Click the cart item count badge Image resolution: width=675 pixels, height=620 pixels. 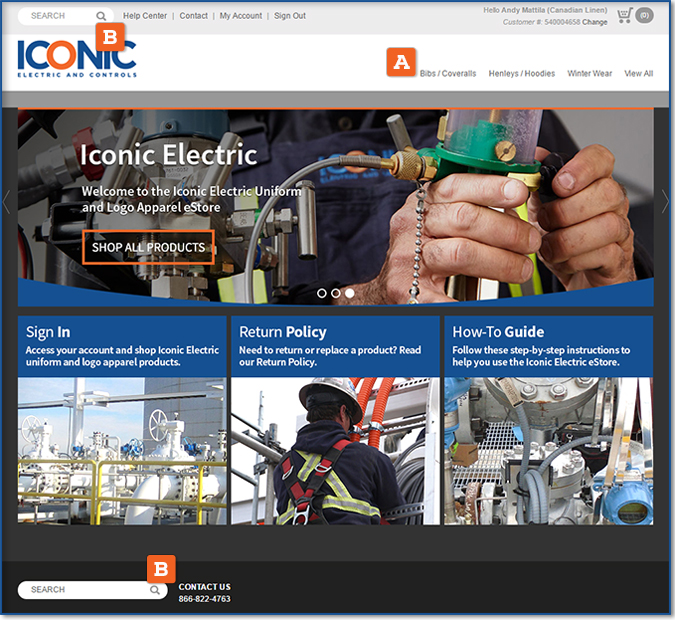[x=644, y=16]
